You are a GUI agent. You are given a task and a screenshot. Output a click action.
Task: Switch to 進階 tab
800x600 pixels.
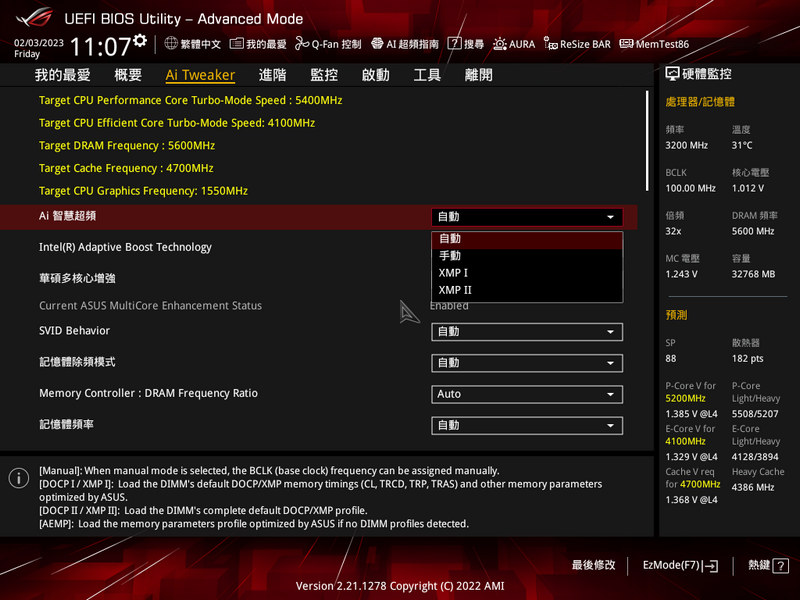pos(272,75)
